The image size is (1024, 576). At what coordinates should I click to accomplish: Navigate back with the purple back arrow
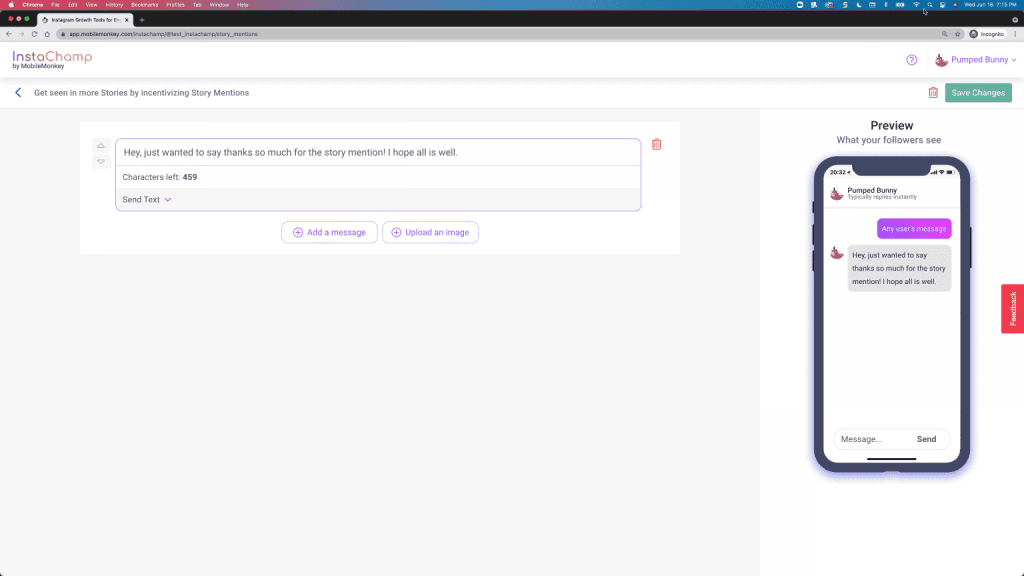click(18, 92)
